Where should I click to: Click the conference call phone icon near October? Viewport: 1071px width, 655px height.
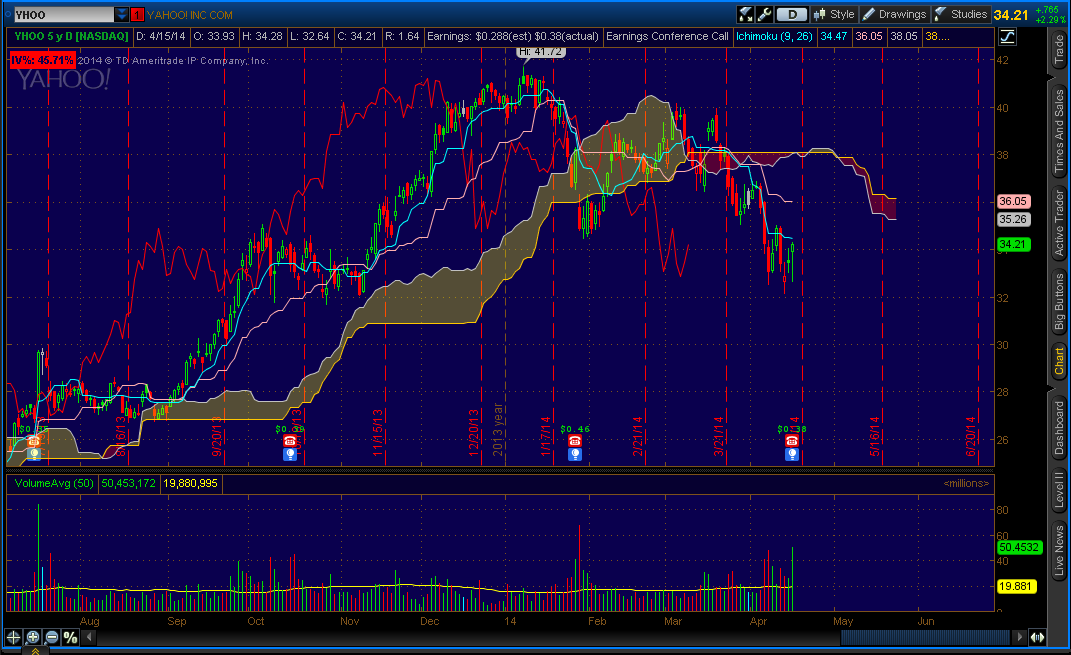click(290, 441)
